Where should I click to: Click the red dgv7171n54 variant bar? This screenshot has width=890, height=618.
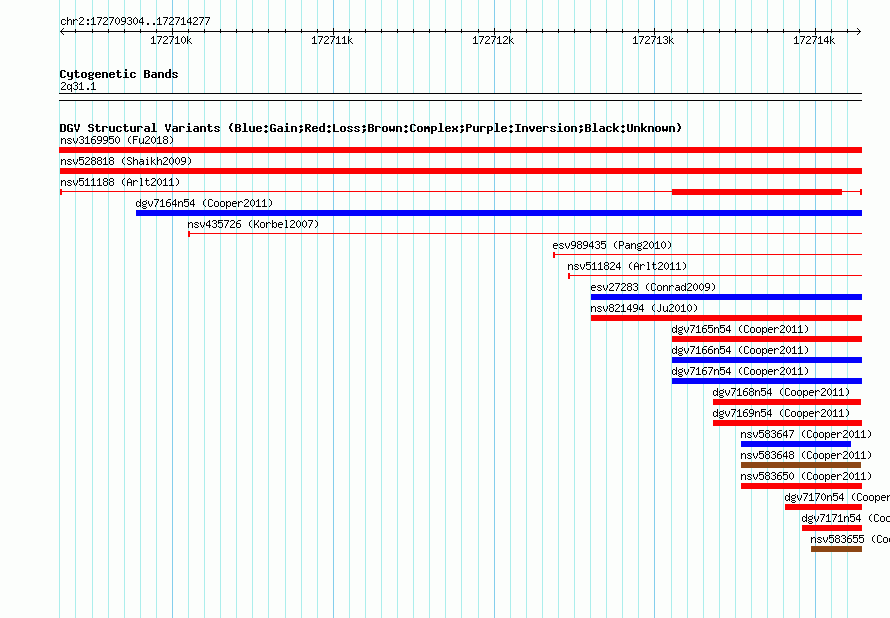tap(832, 528)
